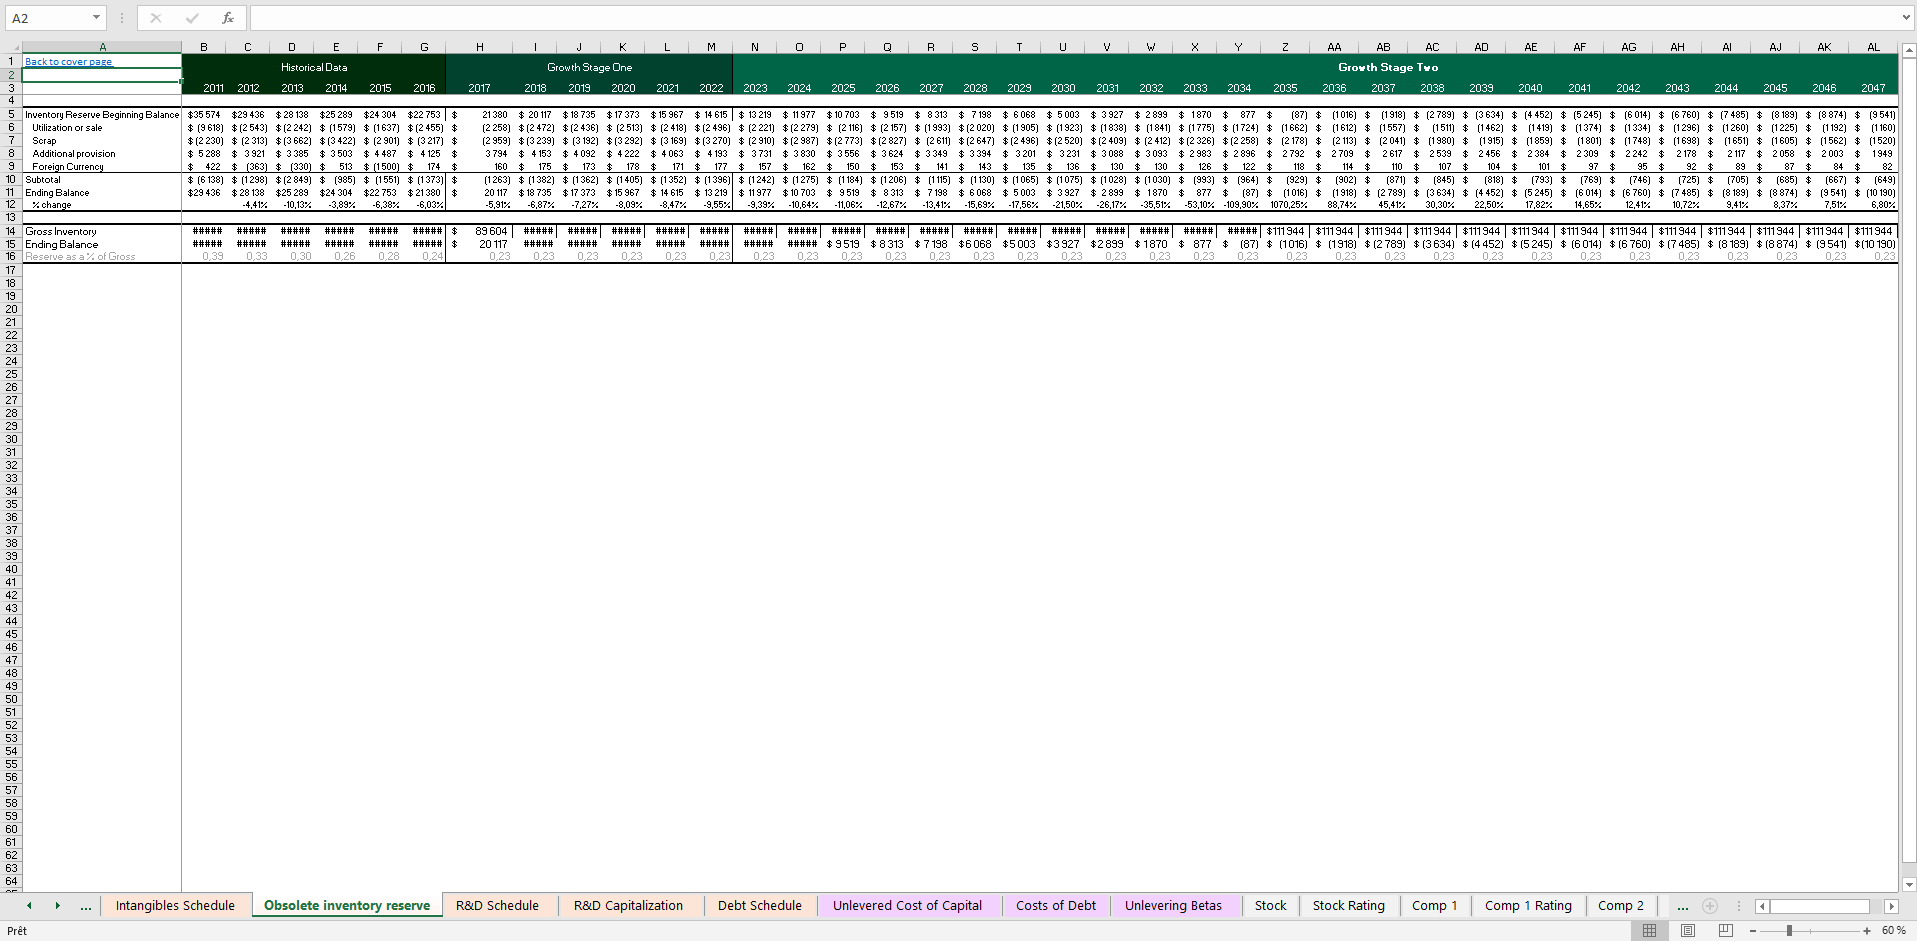The image size is (1917, 941).
Task: Open the Unlevering Betas sheet tab
Action: (1173, 906)
